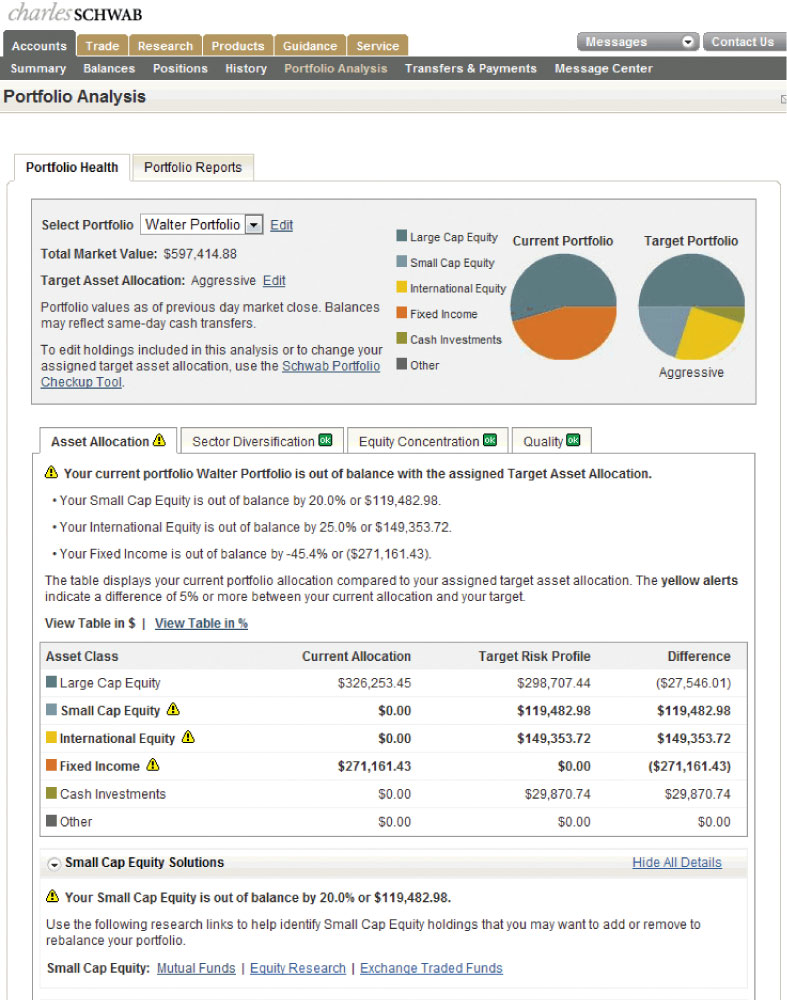Select the Asset Allocation tab
Image resolution: width=787 pixels, height=1000 pixels.
108,441
